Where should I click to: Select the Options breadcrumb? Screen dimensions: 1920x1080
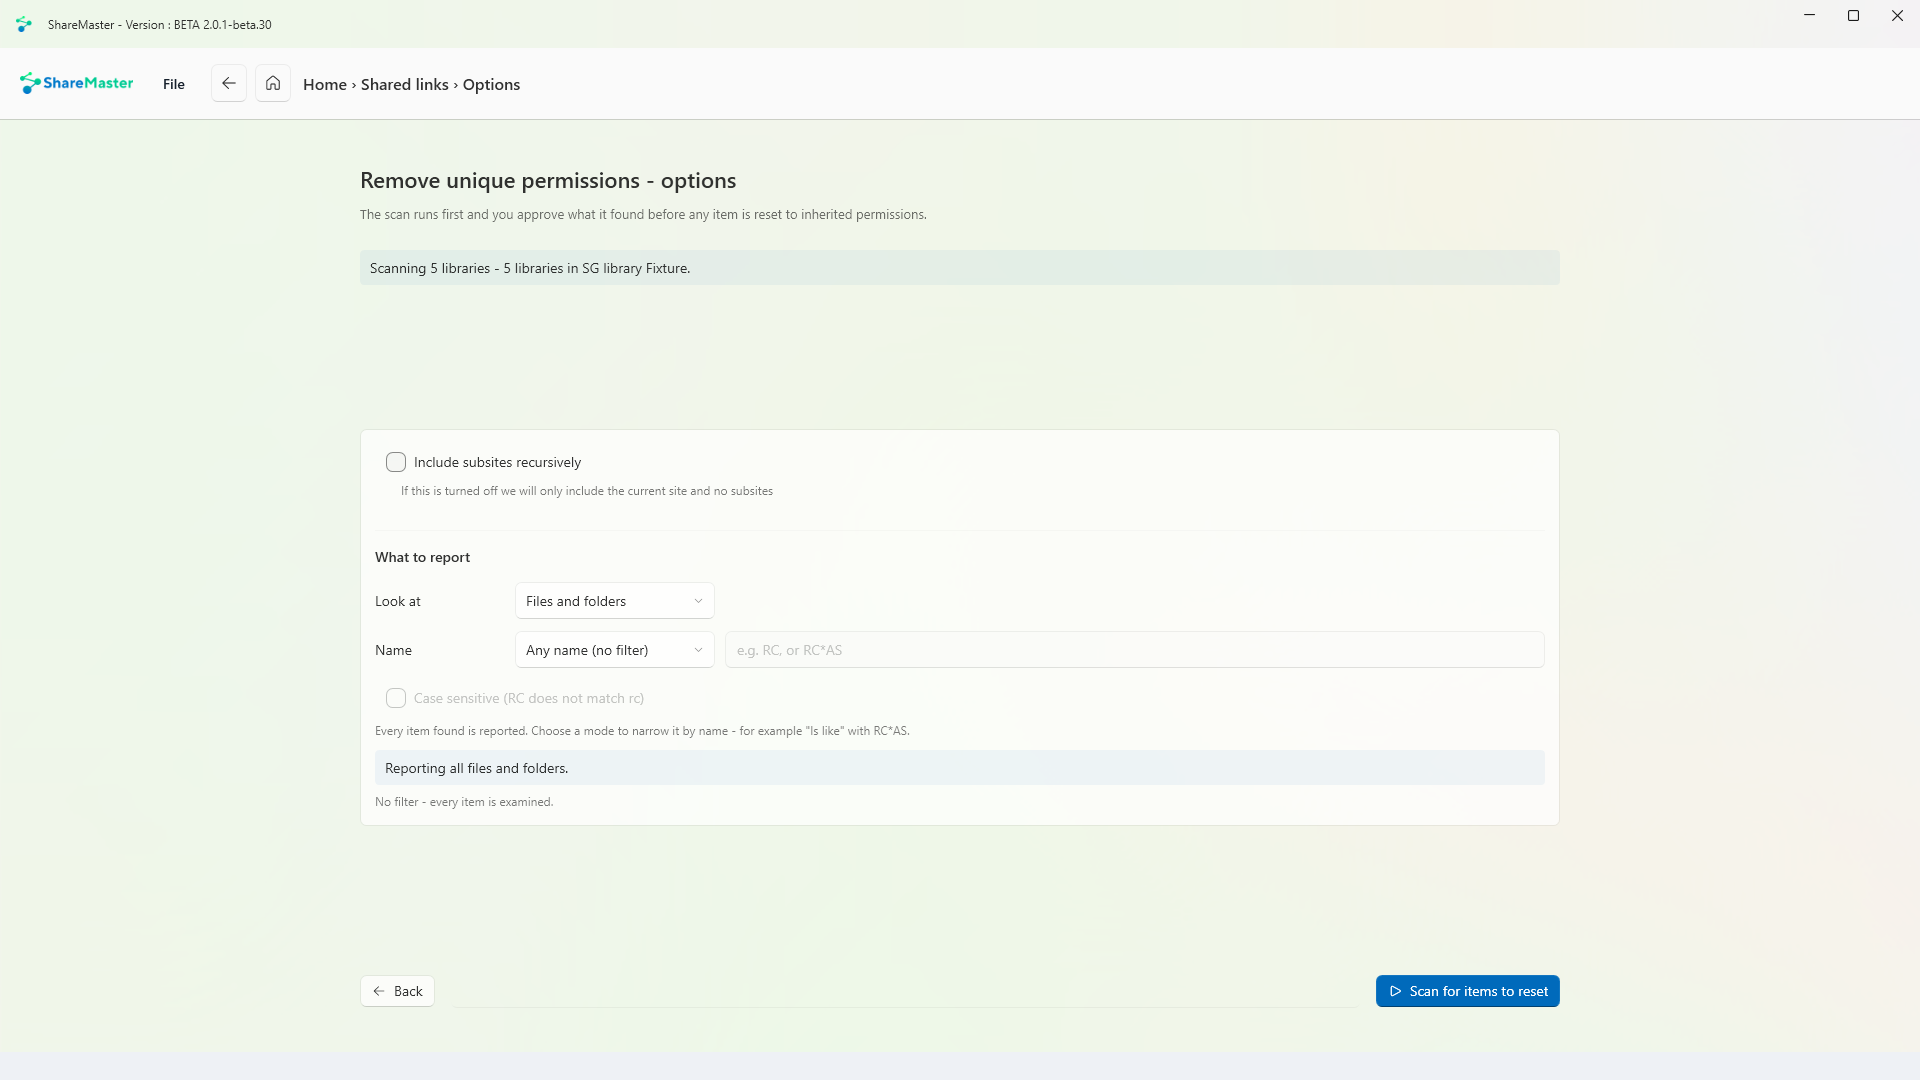pos(491,84)
